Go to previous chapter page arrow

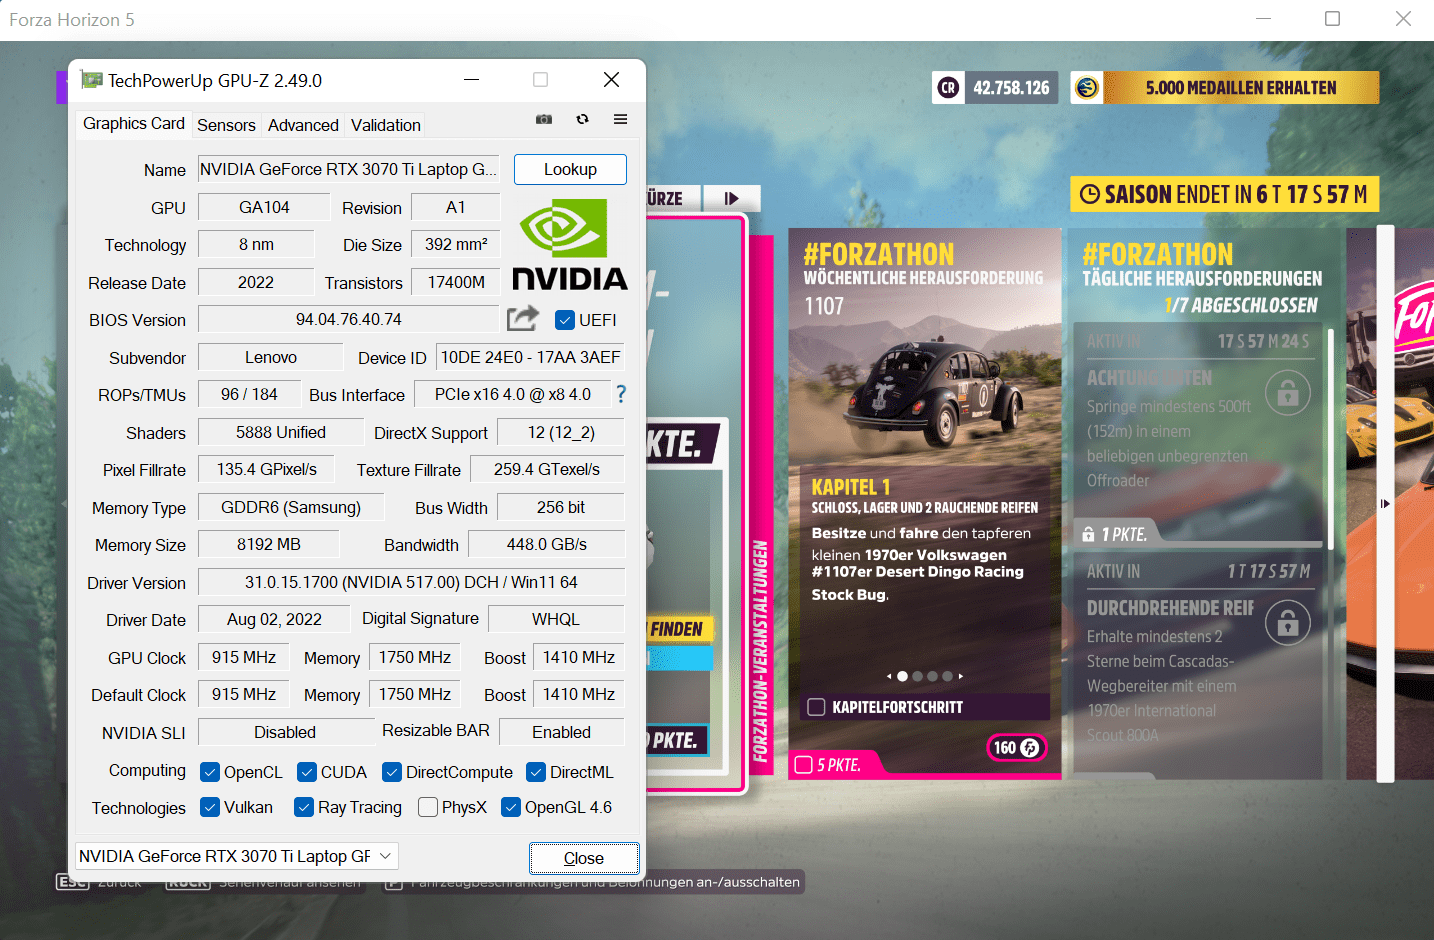point(888,676)
